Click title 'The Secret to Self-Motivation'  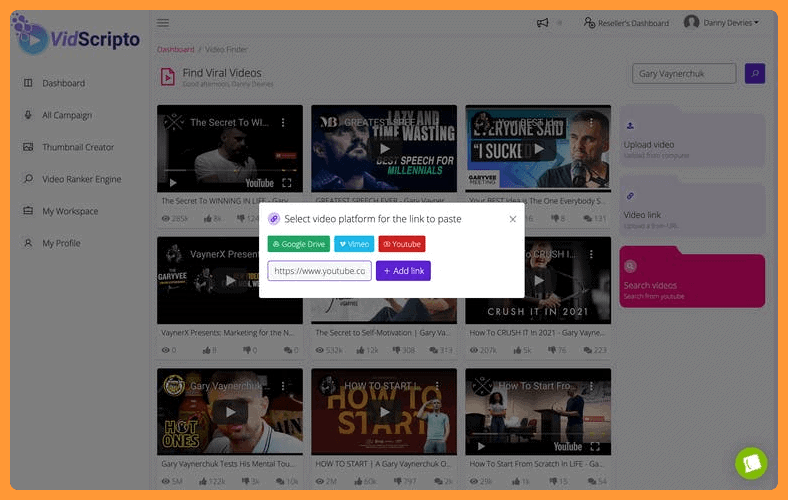pos(383,333)
